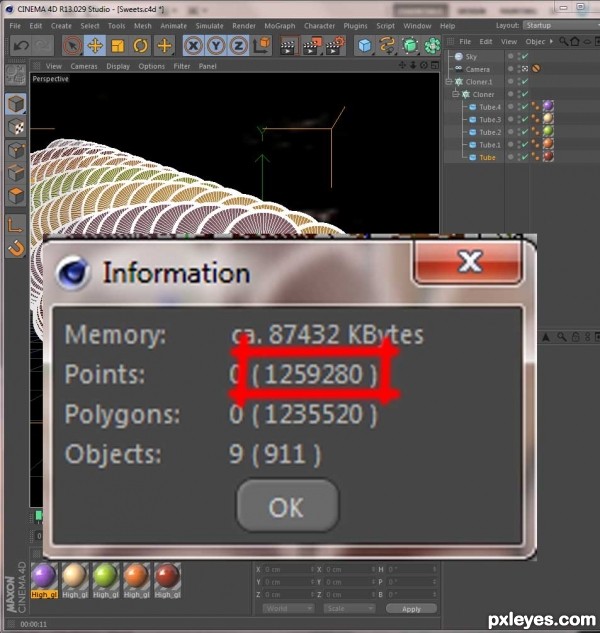Click Tube.2 green material tag
This screenshot has width=600, height=633.
548,131
